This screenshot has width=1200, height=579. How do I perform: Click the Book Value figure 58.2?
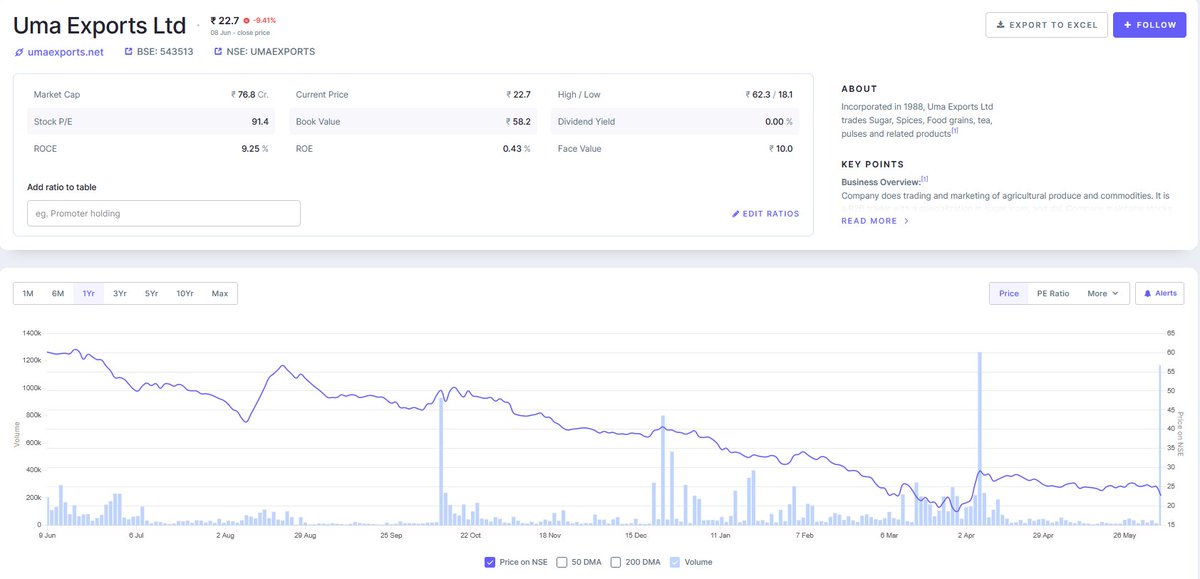[x=518, y=121]
